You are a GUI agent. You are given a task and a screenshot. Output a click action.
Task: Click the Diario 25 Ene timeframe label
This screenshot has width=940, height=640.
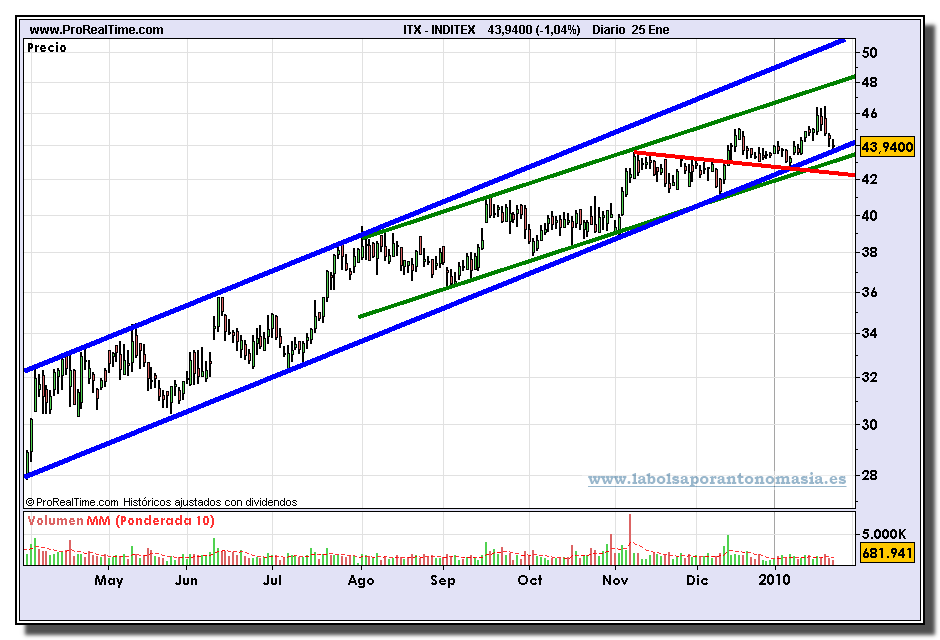[631, 29]
